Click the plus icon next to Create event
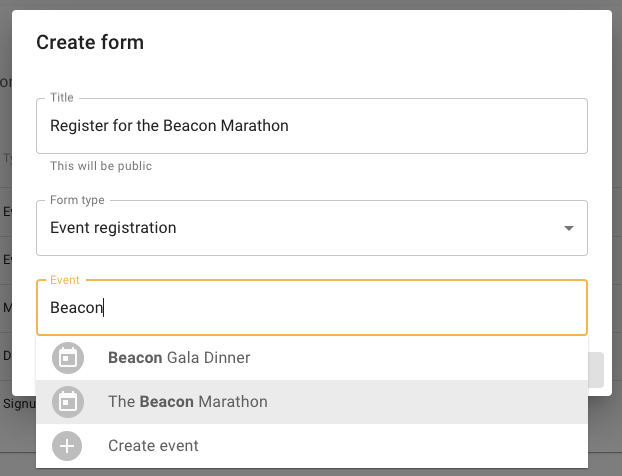This screenshot has height=476, width=622. click(68, 446)
